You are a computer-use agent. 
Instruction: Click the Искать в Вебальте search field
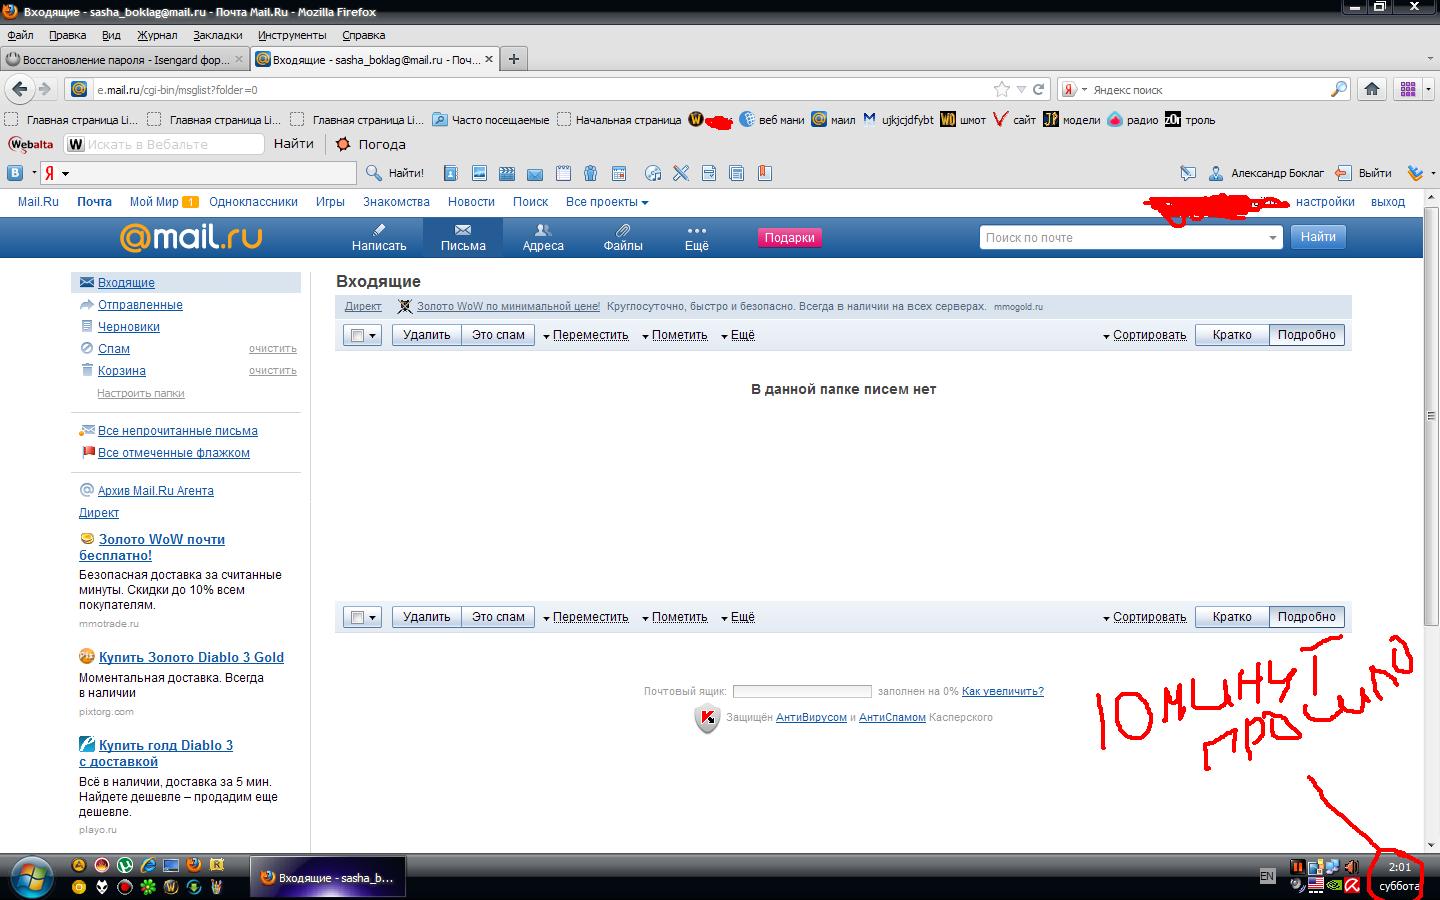pos(164,144)
